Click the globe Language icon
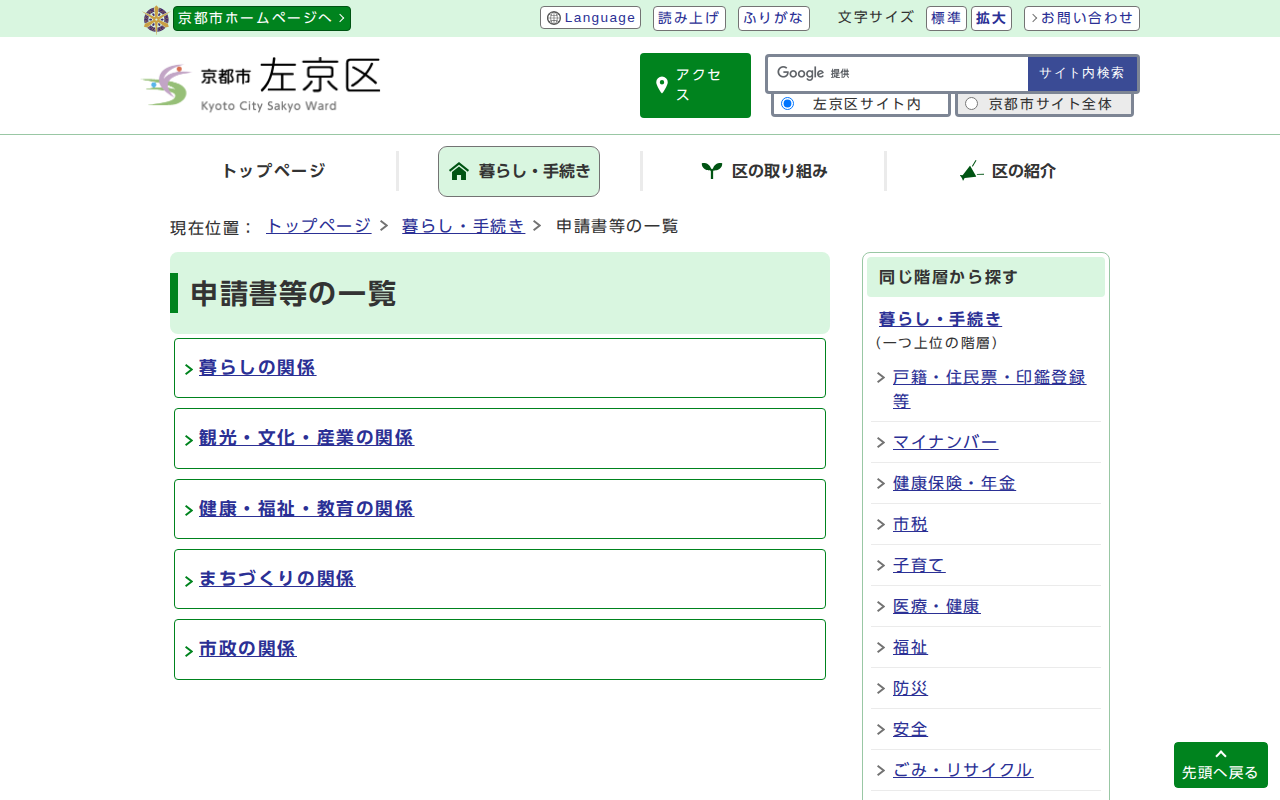 tap(554, 18)
